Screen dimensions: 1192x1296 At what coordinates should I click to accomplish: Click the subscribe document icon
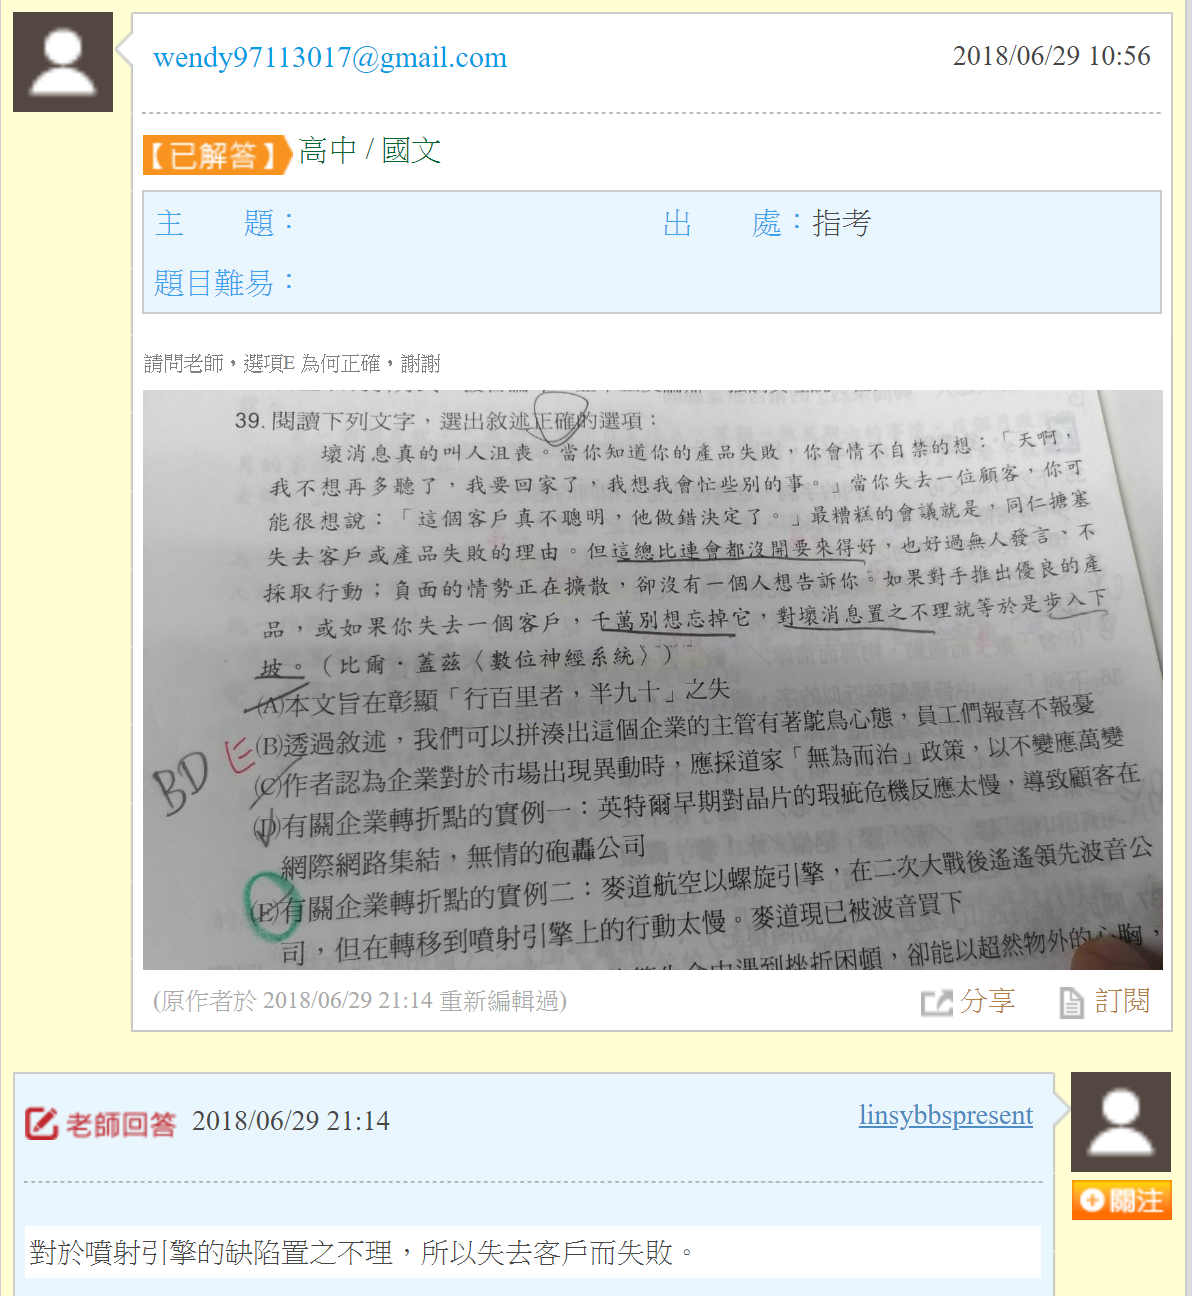coord(1071,1002)
